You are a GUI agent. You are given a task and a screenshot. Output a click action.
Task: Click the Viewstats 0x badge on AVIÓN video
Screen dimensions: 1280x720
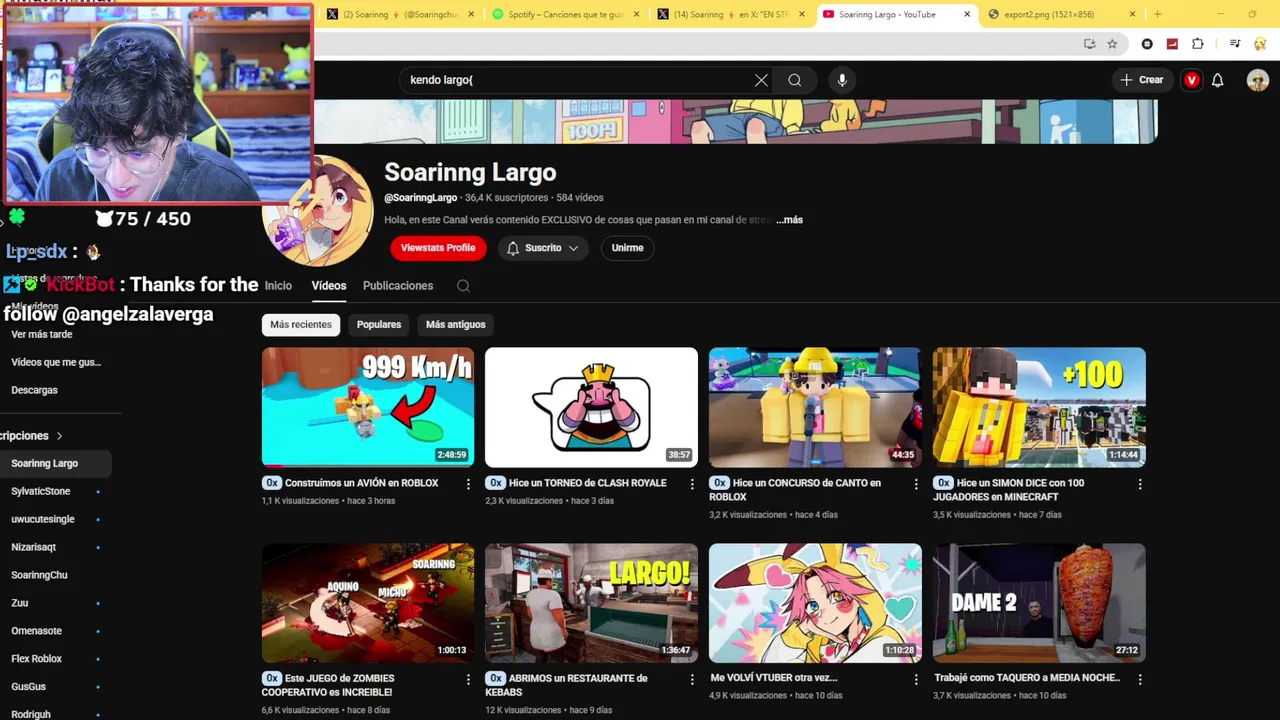272,483
